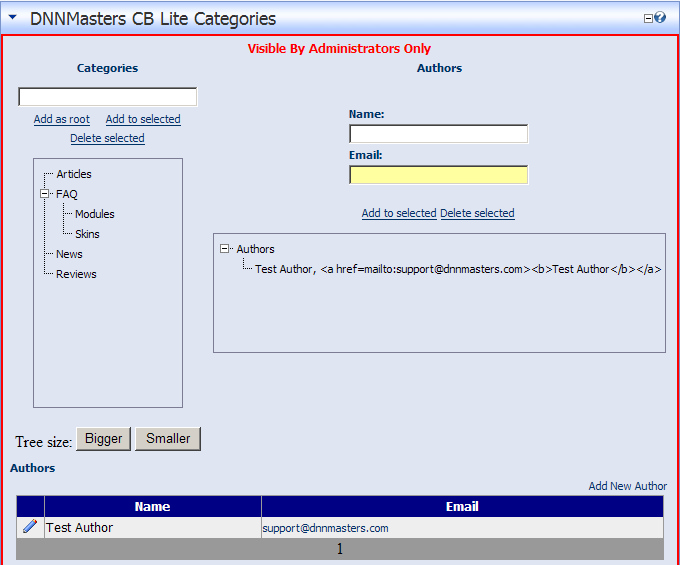Click the Name column header
680x565 pixels.
pos(152,506)
